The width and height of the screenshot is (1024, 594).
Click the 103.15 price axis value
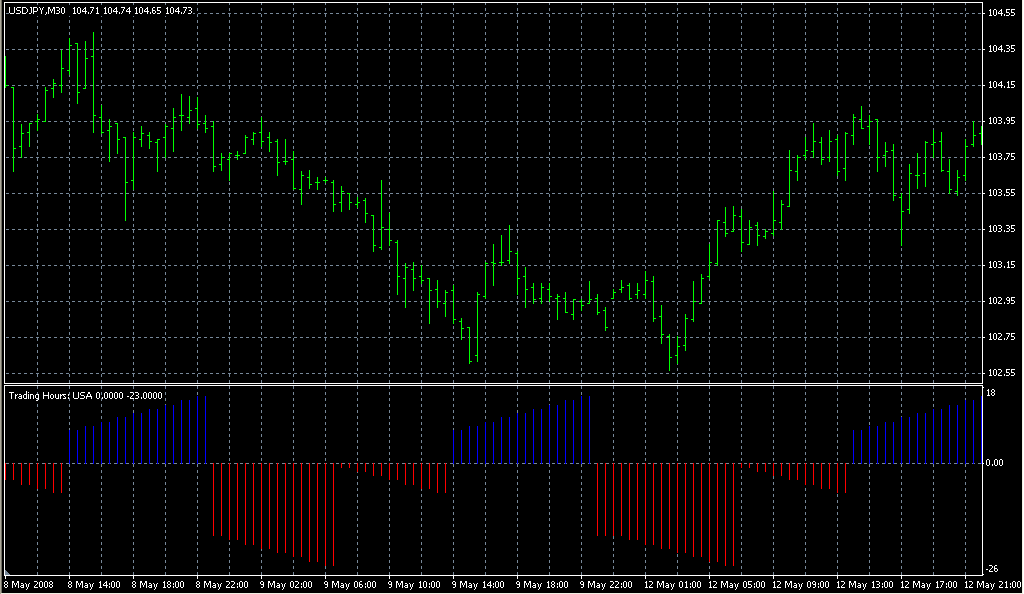pos(1002,265)
